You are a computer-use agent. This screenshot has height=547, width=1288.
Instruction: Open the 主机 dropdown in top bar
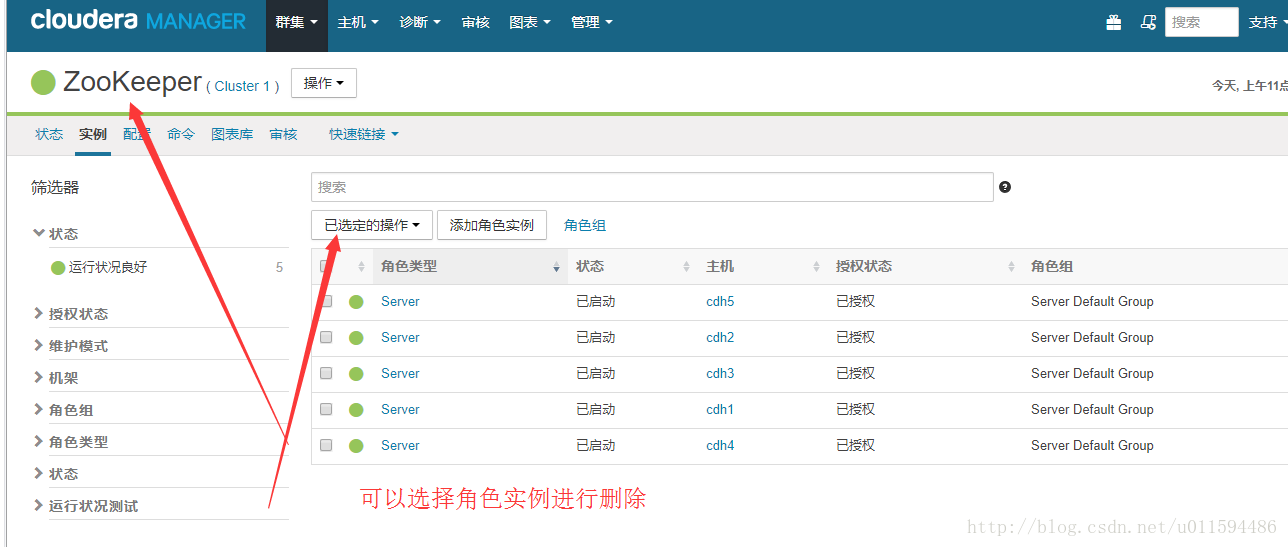pos(358,22)
